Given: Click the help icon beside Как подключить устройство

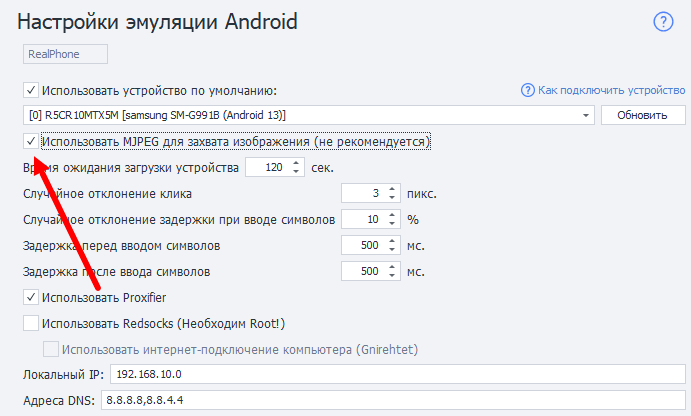Looking at the screenshot, I should [528, 90].
